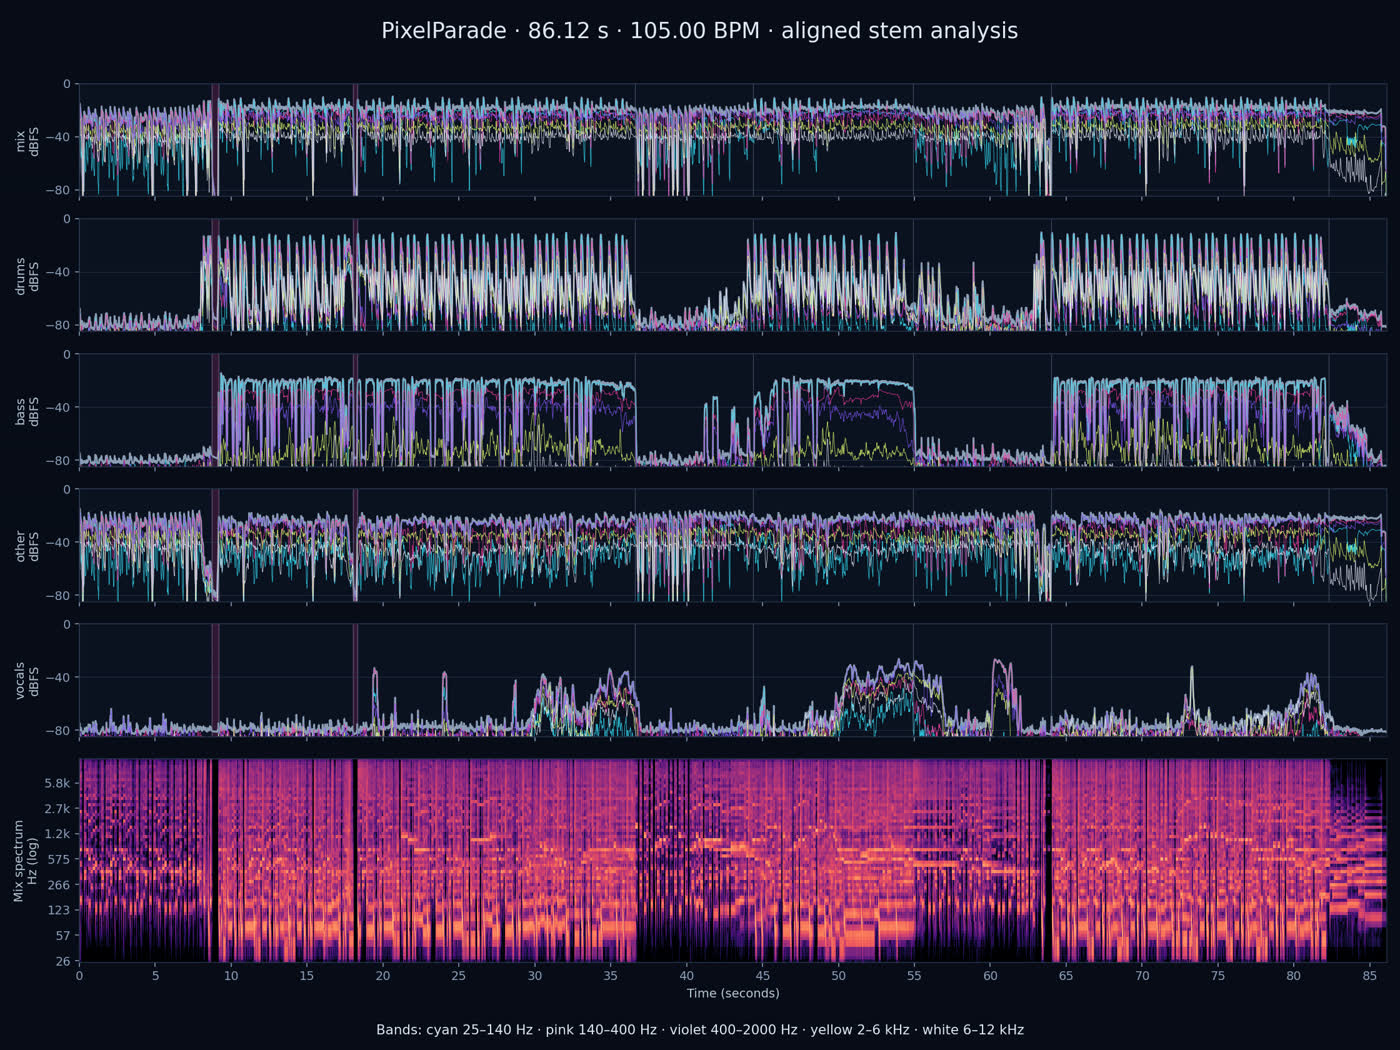
Task: Click the -40 tick on the other panel
Action: (60, 542)
